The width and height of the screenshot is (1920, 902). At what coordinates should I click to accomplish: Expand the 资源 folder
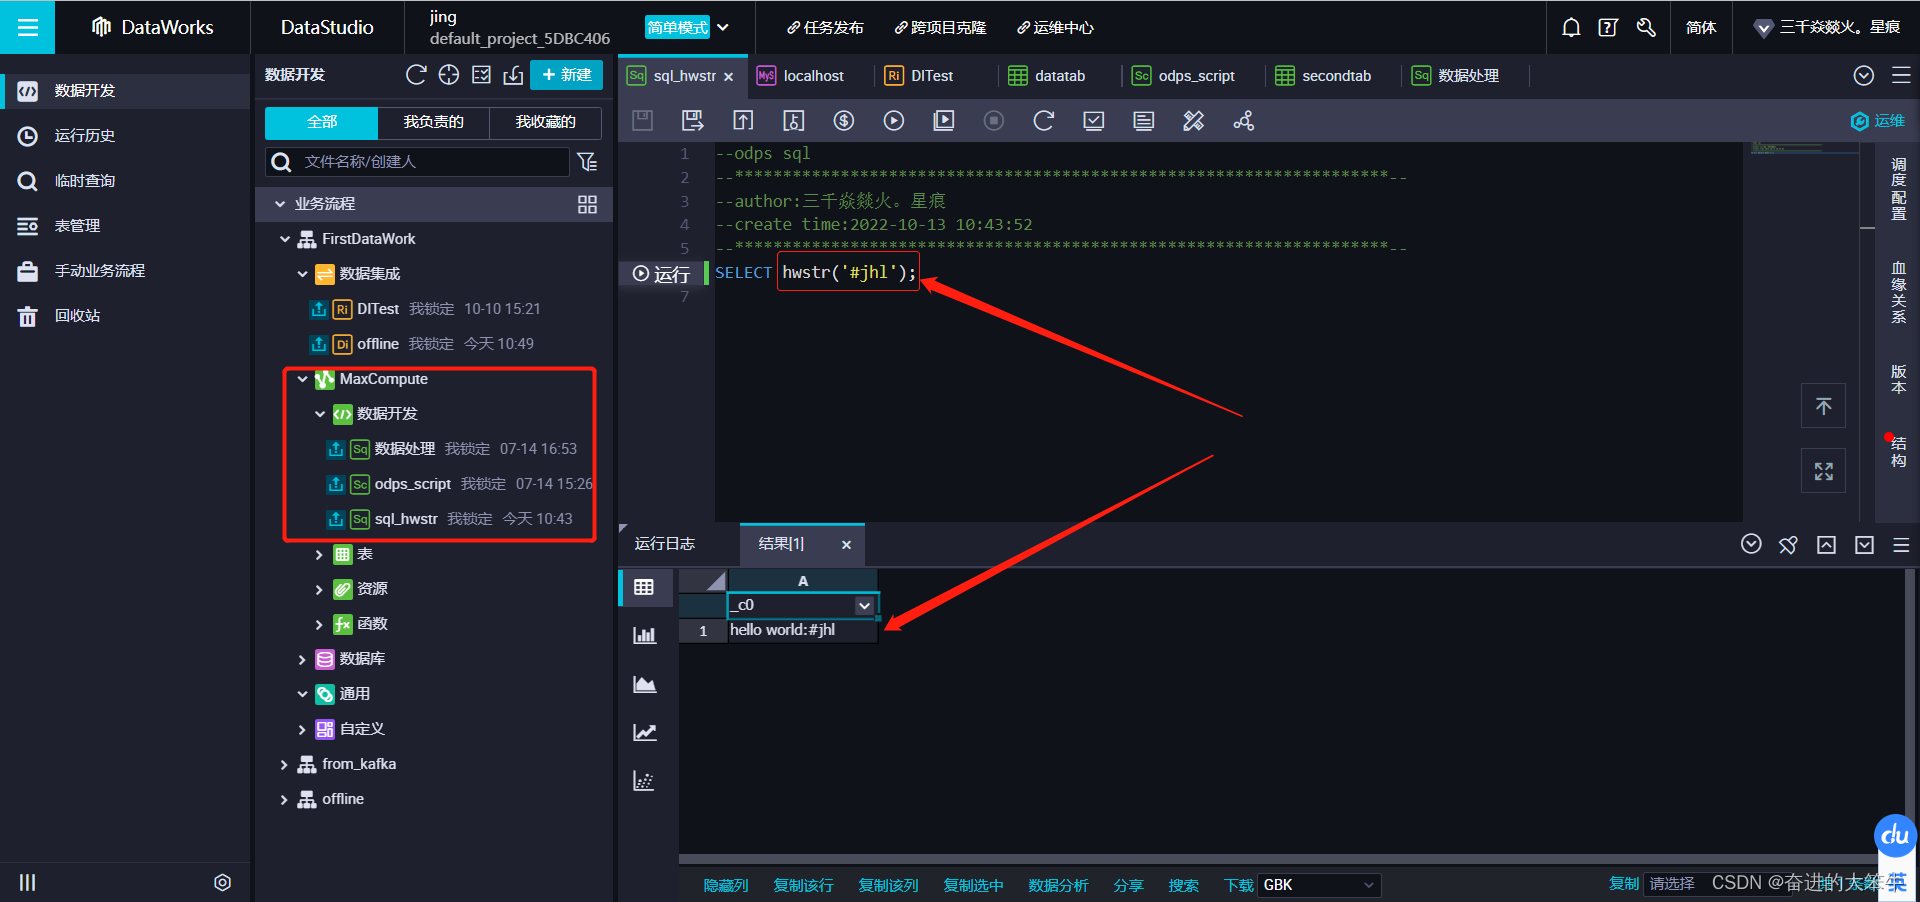point(319,589)
